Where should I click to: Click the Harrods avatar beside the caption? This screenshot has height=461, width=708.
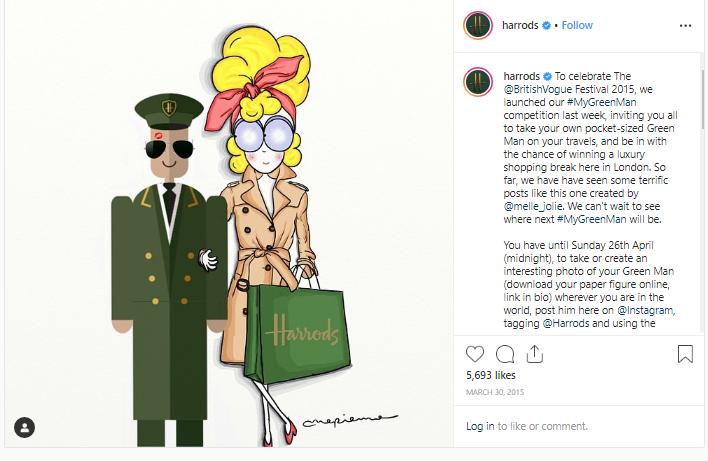pyautogui.click(x=478, y=82)
